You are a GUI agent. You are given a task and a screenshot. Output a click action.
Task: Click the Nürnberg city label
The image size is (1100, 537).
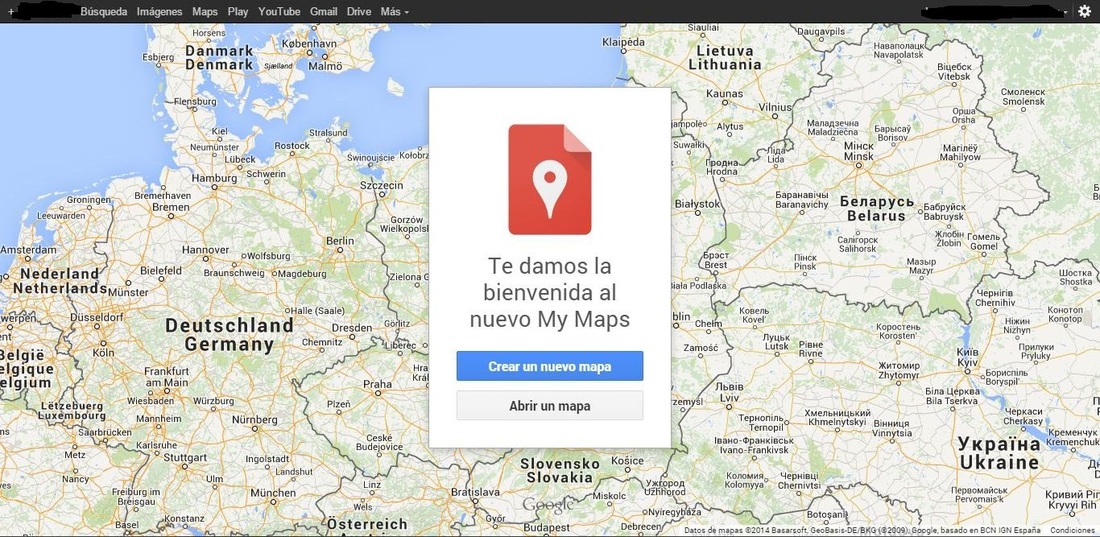click(255, 419)
